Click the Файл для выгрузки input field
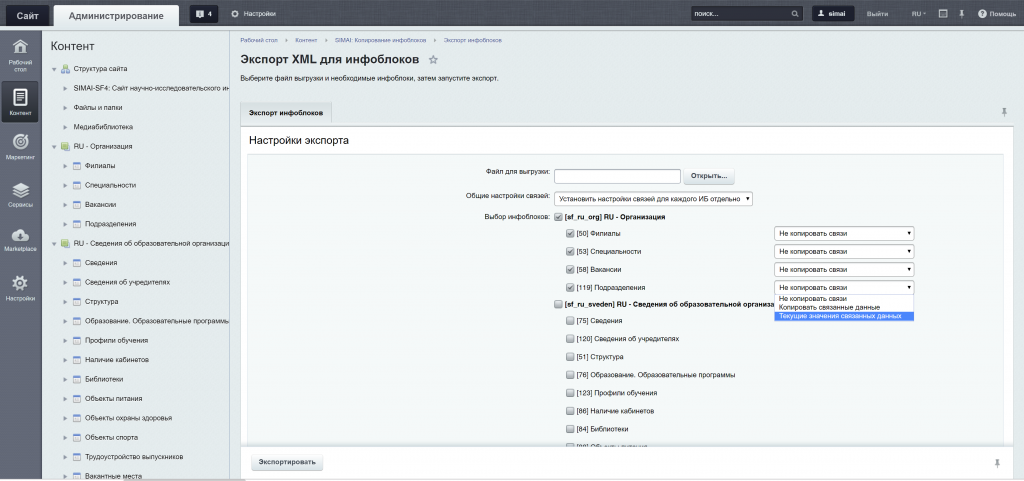The width and height of the screenshot is (1024, 481). point(617,177)
